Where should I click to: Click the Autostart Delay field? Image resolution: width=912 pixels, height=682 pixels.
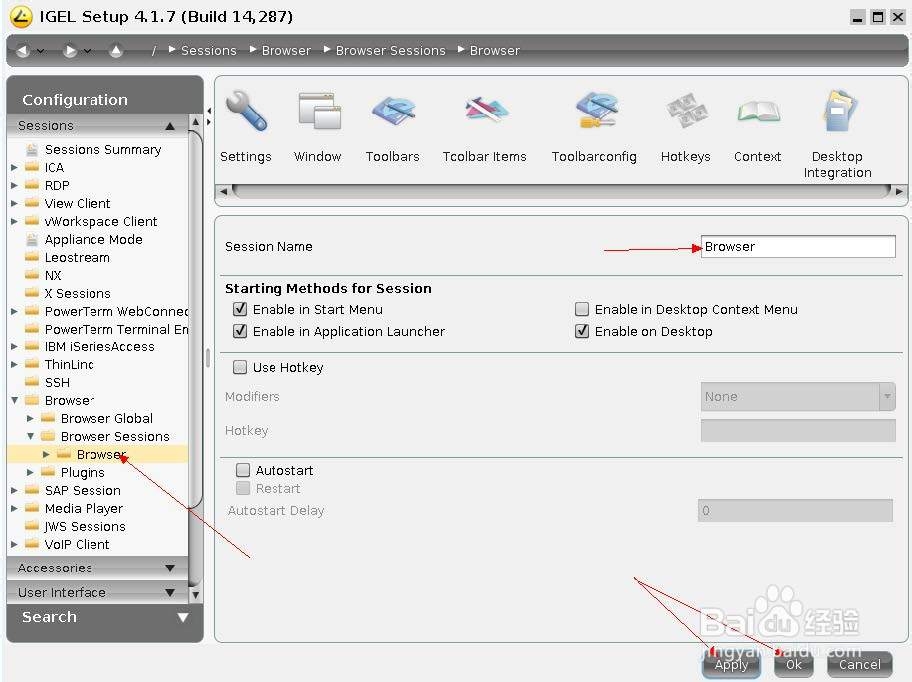795,510
